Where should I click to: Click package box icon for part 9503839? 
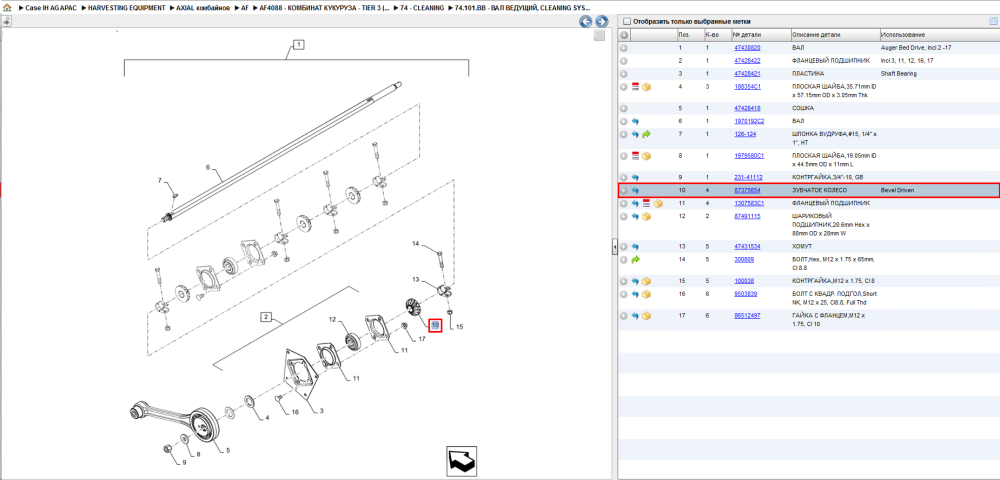tap(646, 295)
